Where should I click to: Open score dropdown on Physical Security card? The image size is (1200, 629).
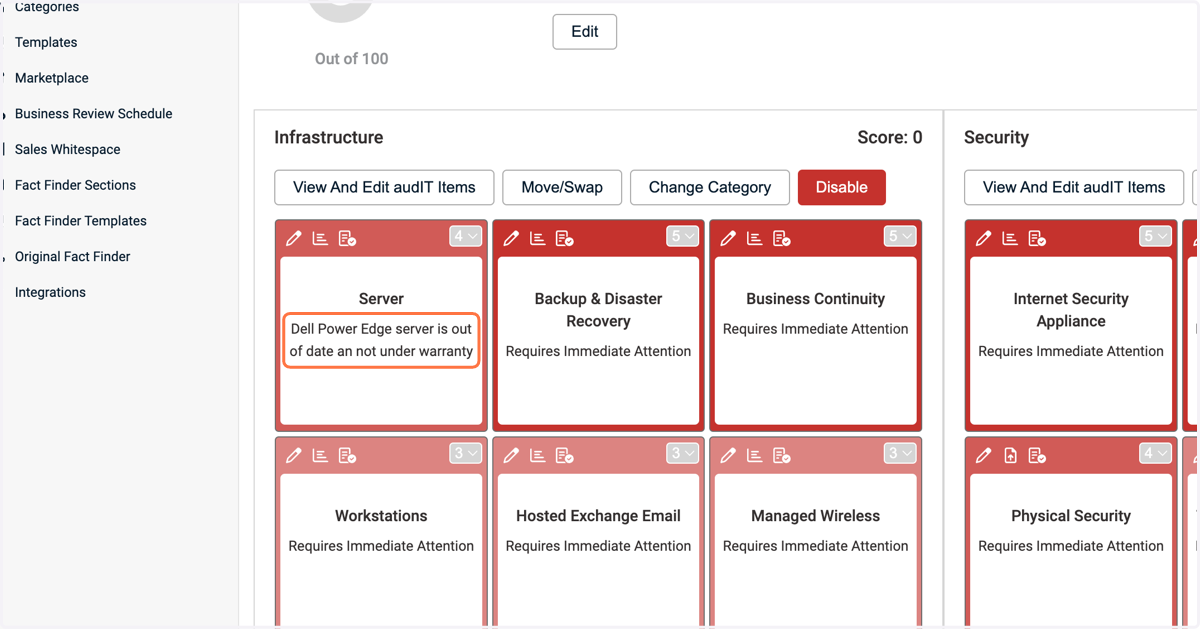click(x=1156, y=454)
